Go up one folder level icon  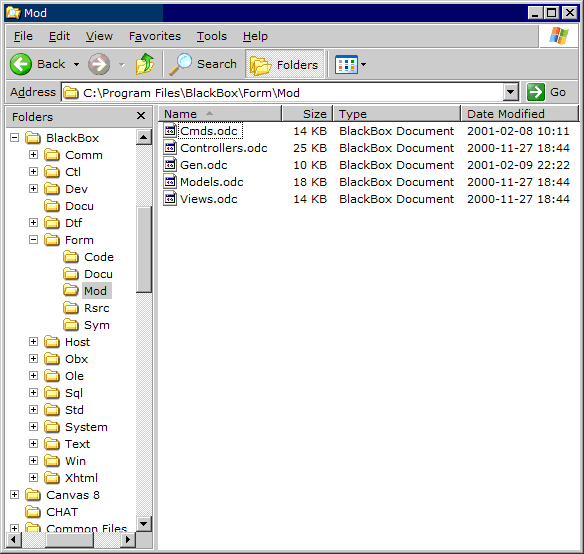tap(145, 64)
